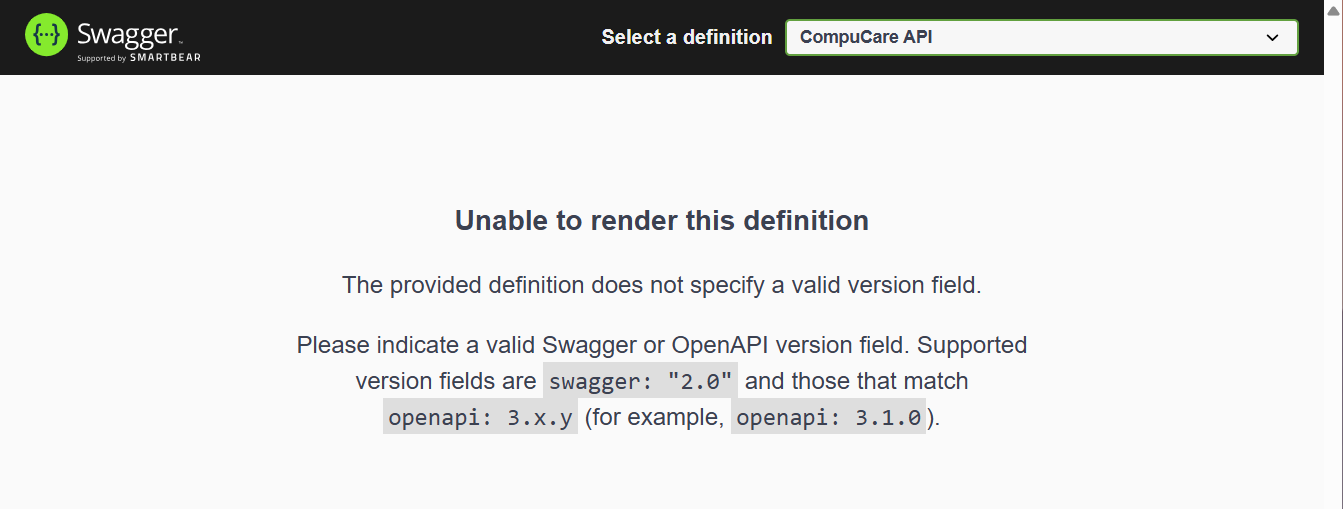Click the "Supported by SMARTBEAR" tagline

139,58
